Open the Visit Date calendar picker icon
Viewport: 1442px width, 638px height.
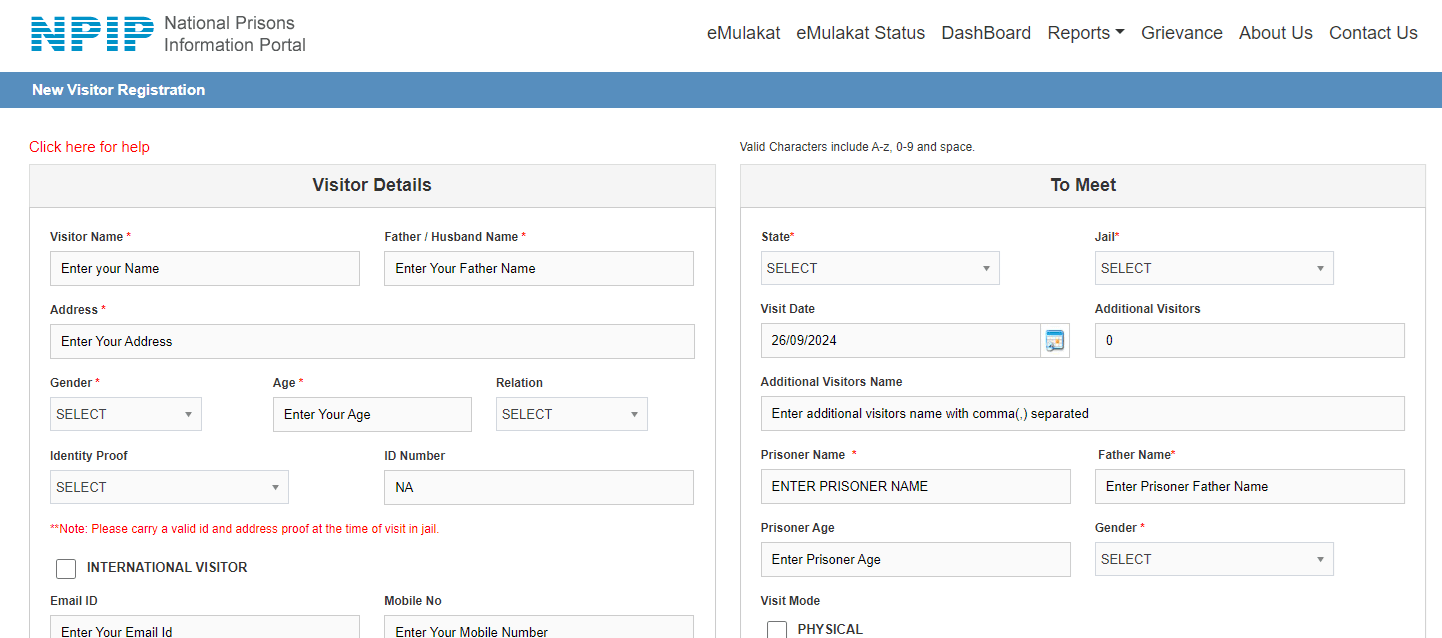(1055, 341)
